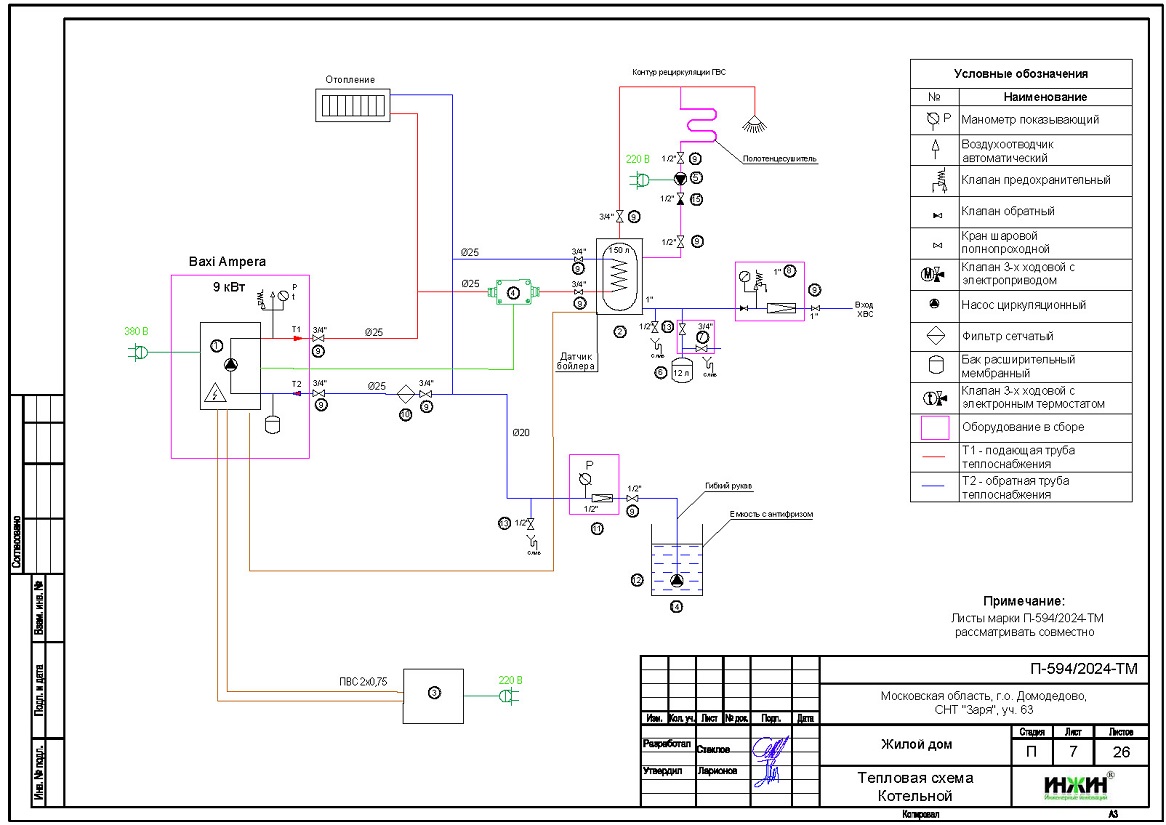This screenshot has width=1166, height=825.
Task: Click the Условные обозначения table header
Action: click(1020, 74)
